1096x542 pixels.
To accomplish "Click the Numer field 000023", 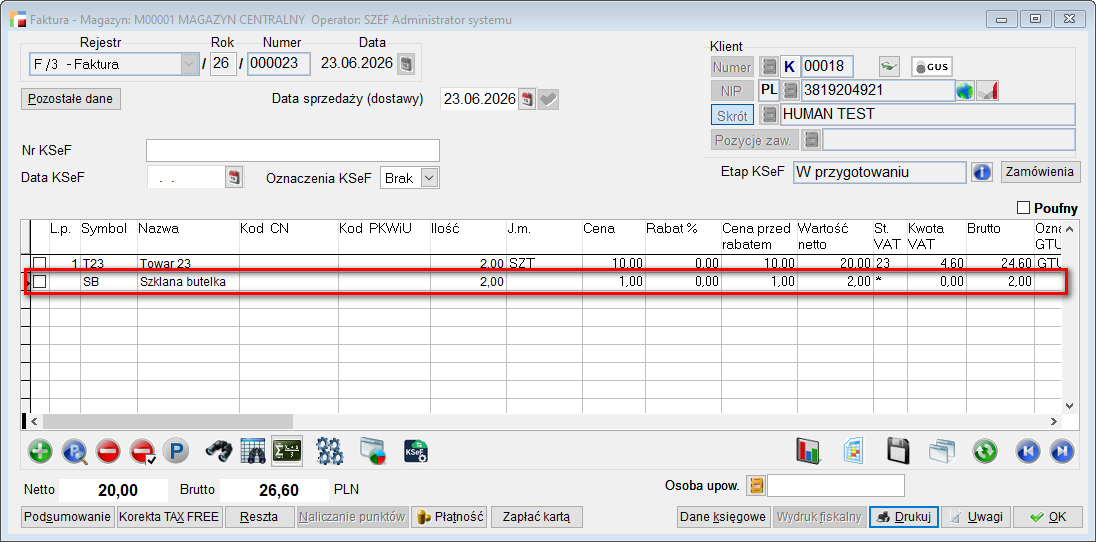I will [x=279, y=64].
